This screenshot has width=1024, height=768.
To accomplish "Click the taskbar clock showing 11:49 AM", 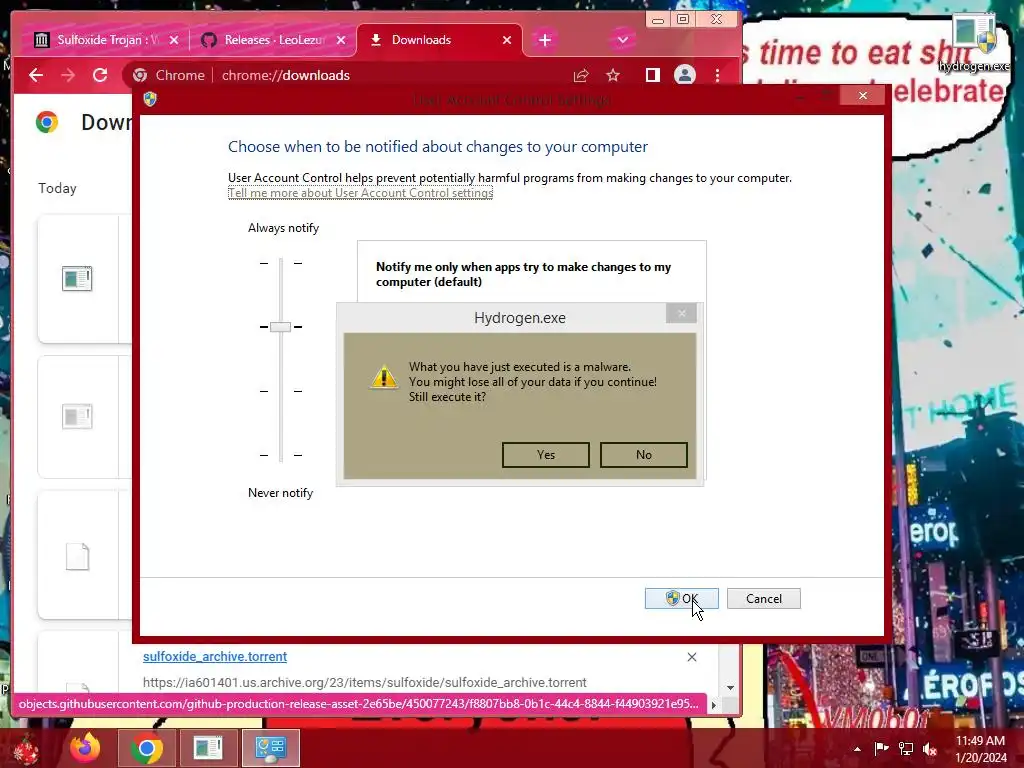I will [x=980, y=749].
